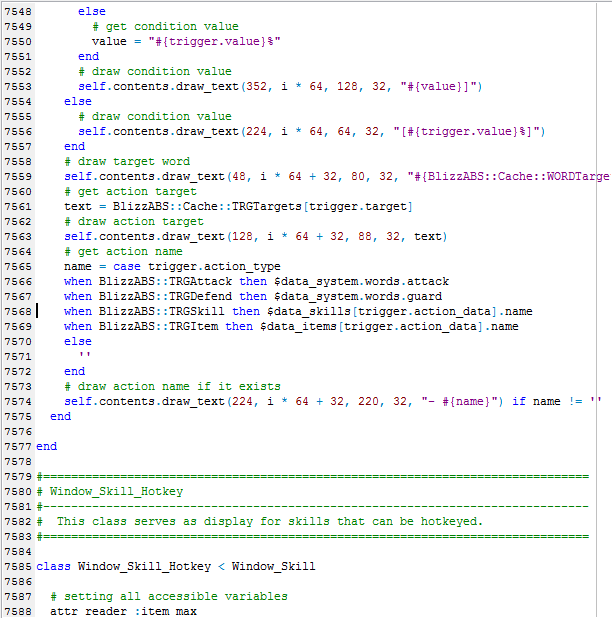
Task: Click line number 7548 in the gutter
Action: point(18,11)
